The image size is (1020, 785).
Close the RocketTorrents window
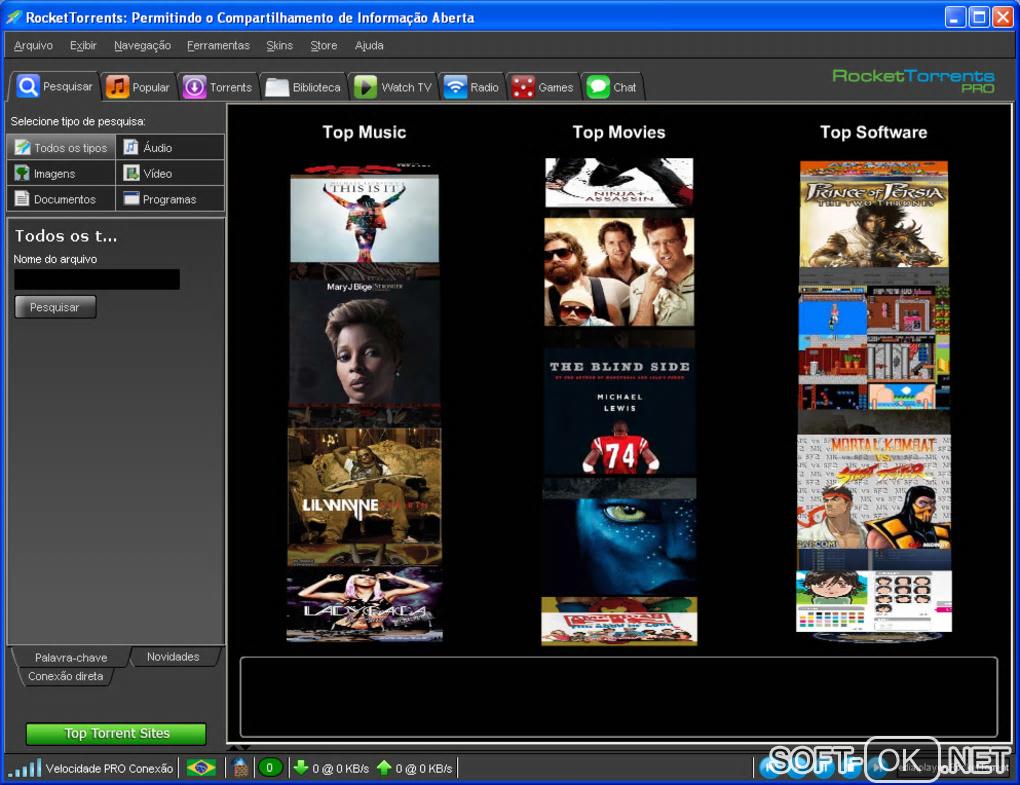(x=1002, y=17)
